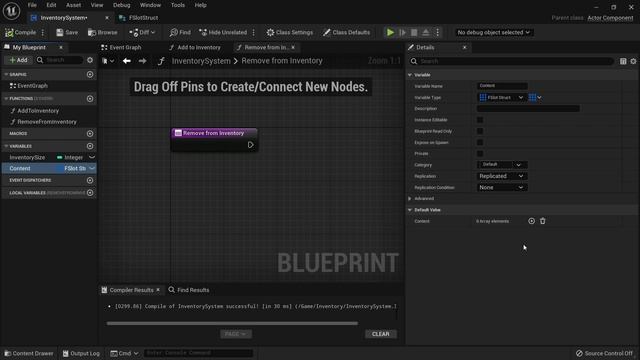
Task: Remove all Content array elements
Action: click(x=542, y=221)
